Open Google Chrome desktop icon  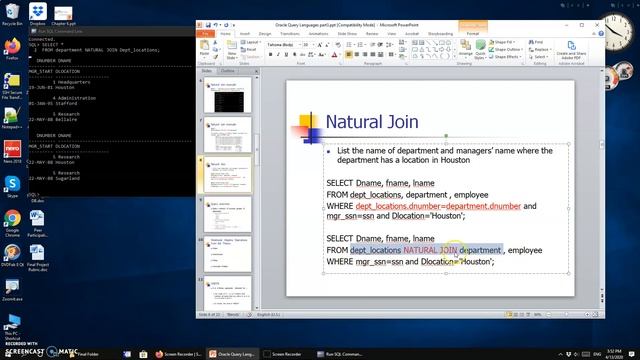(12, 223)
